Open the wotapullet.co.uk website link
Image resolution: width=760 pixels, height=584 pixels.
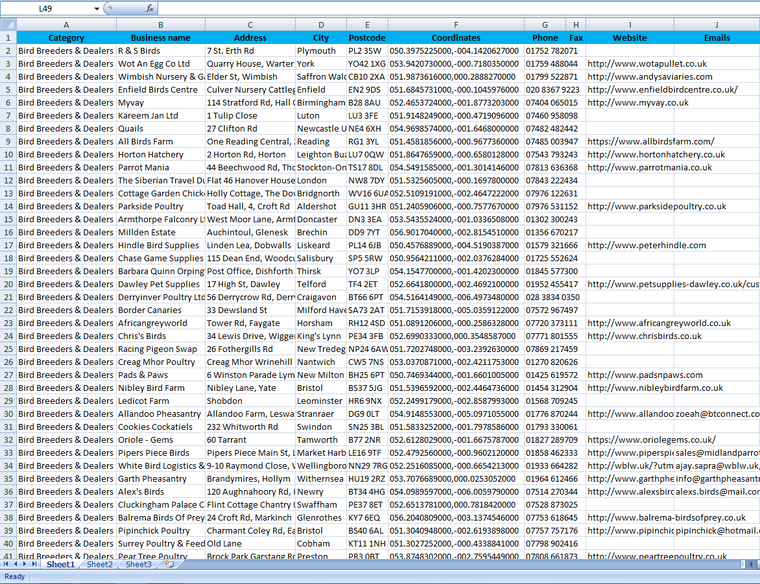[x=647, y=64]
